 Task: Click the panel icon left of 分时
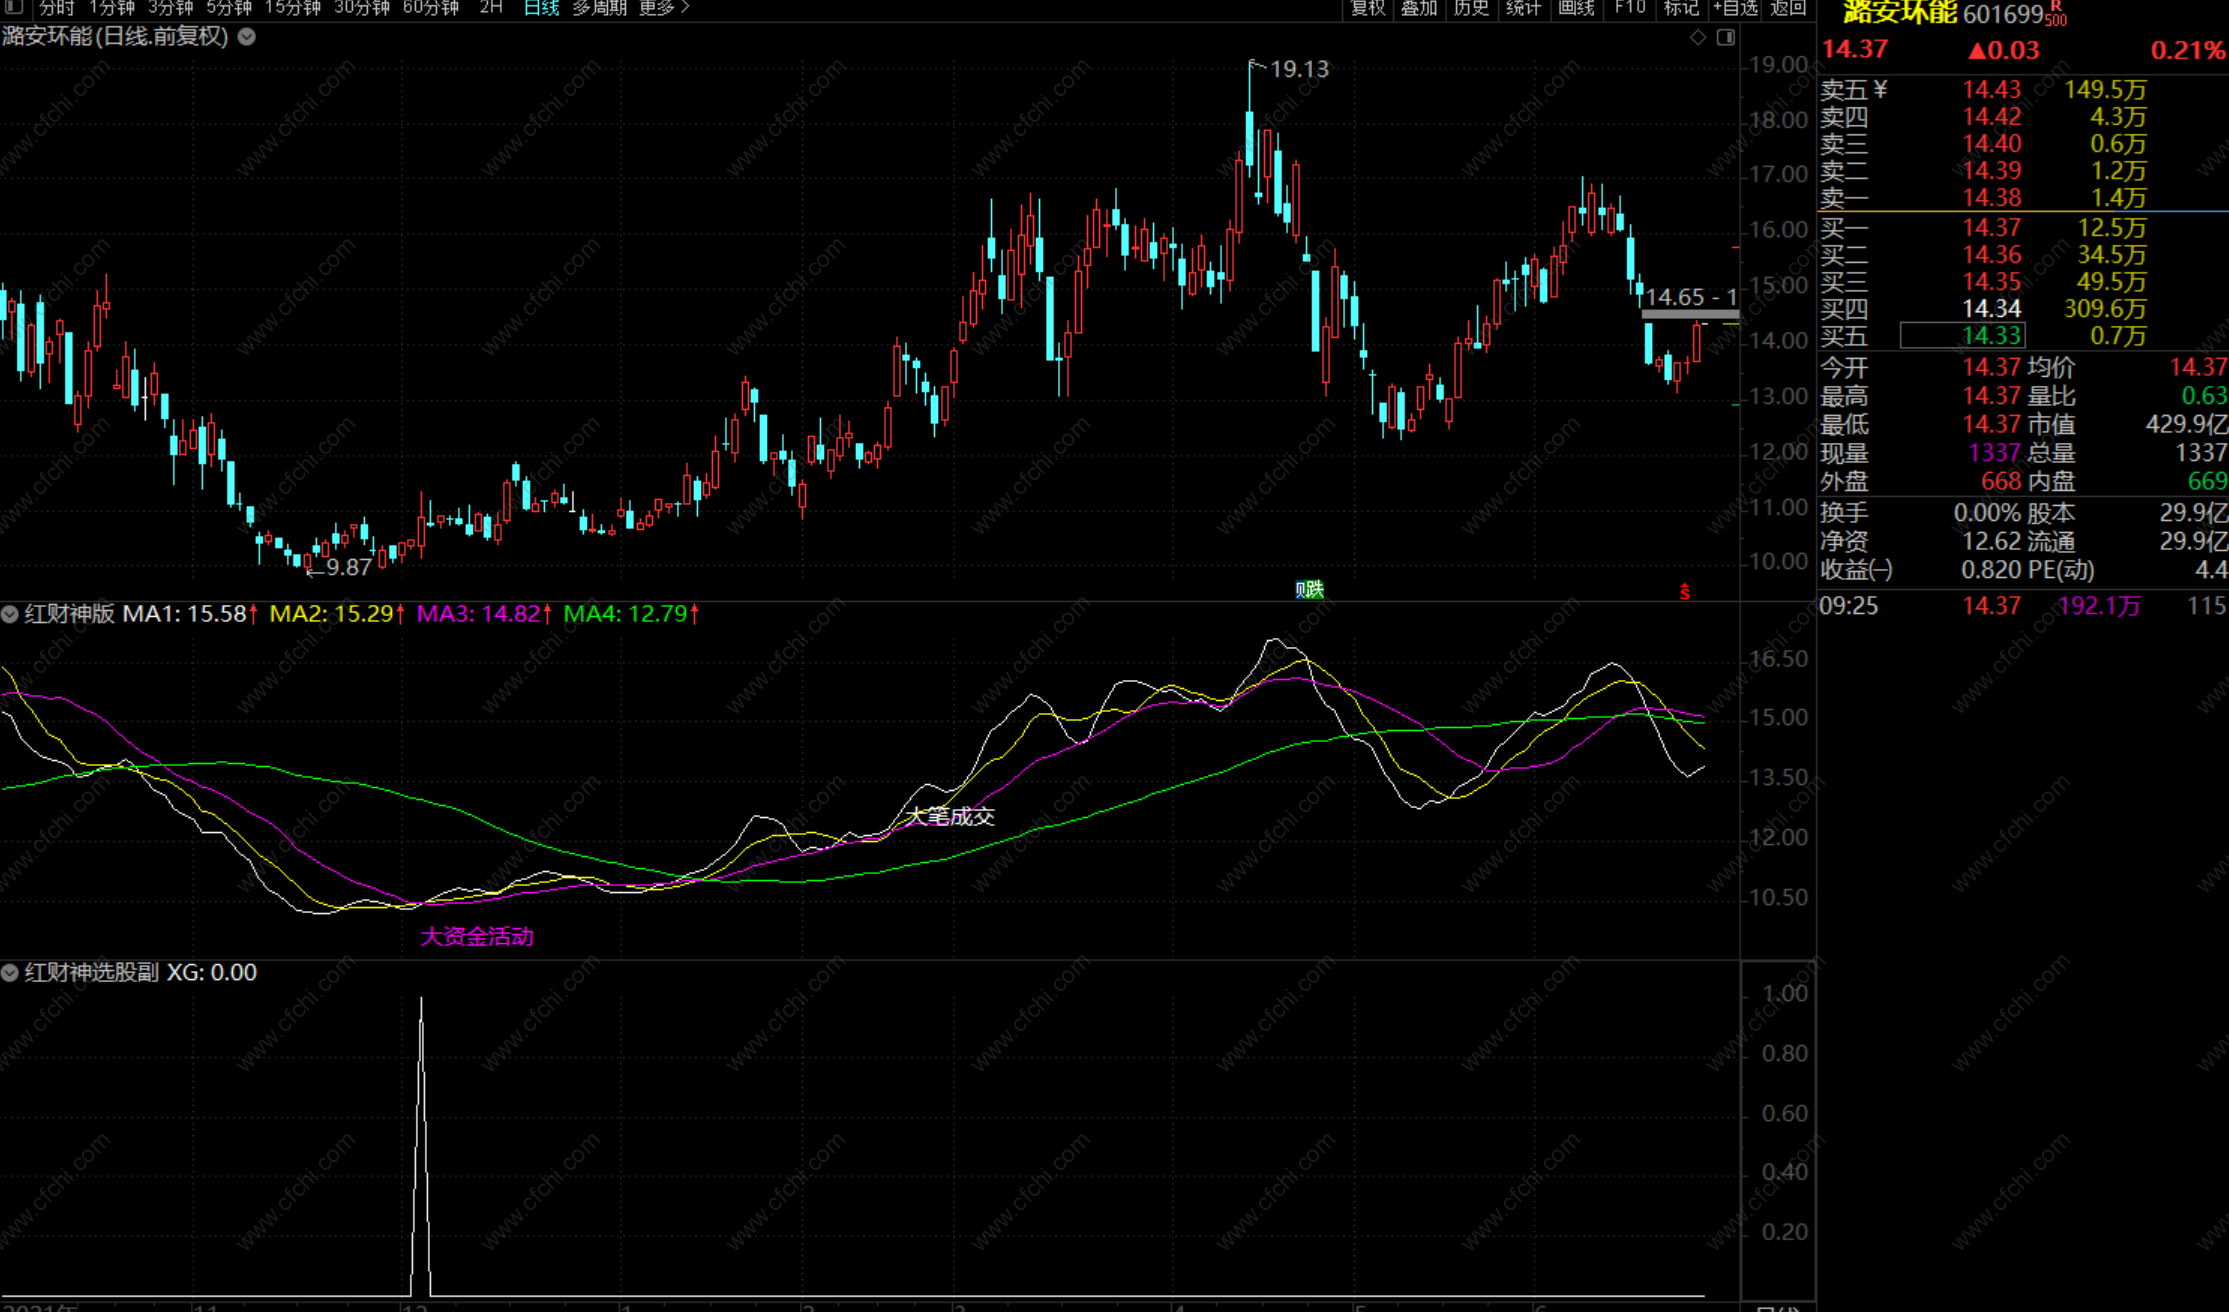(14, 7)
